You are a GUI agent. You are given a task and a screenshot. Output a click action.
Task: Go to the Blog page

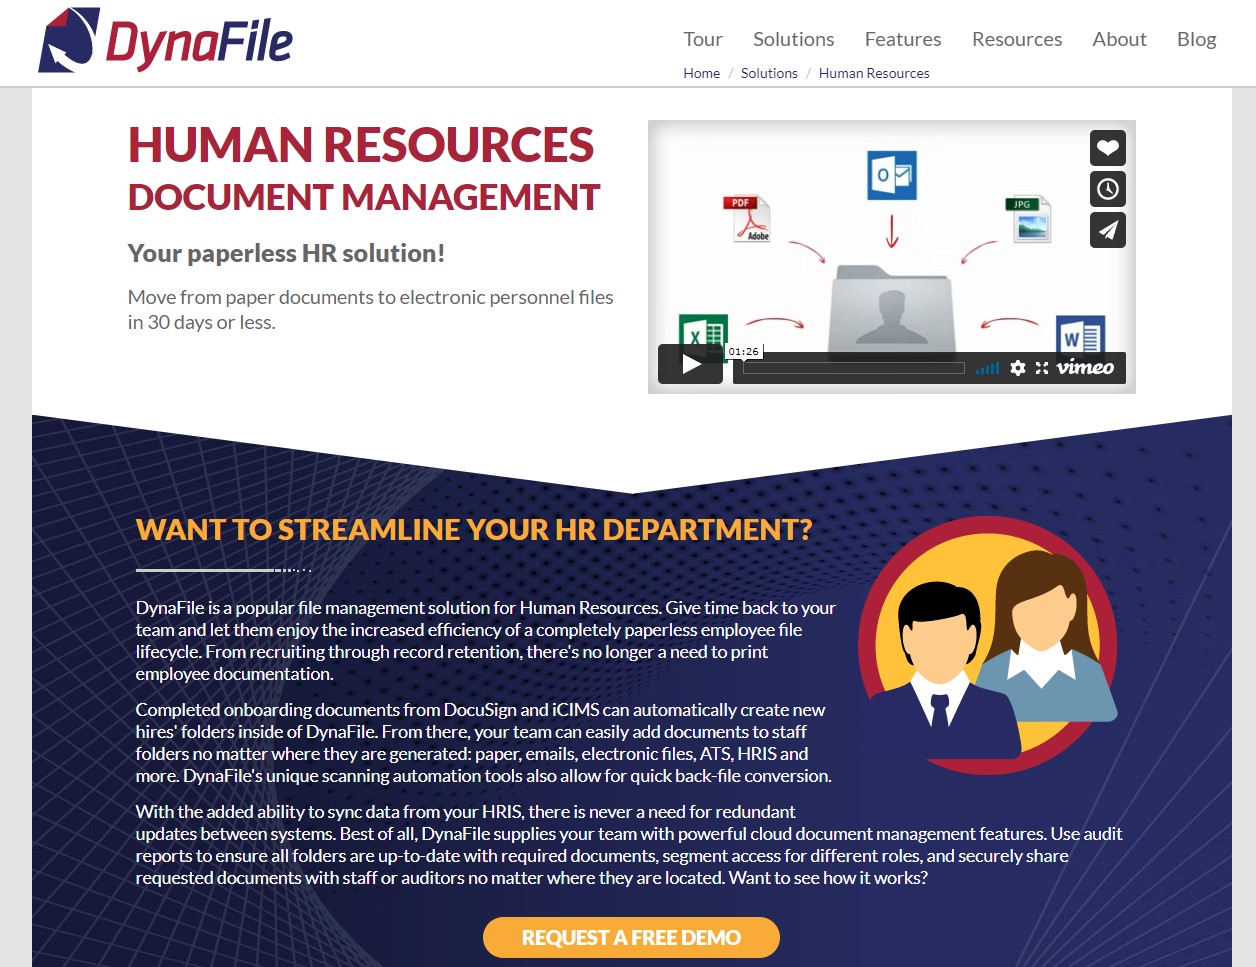click(x=1196, y=39)
